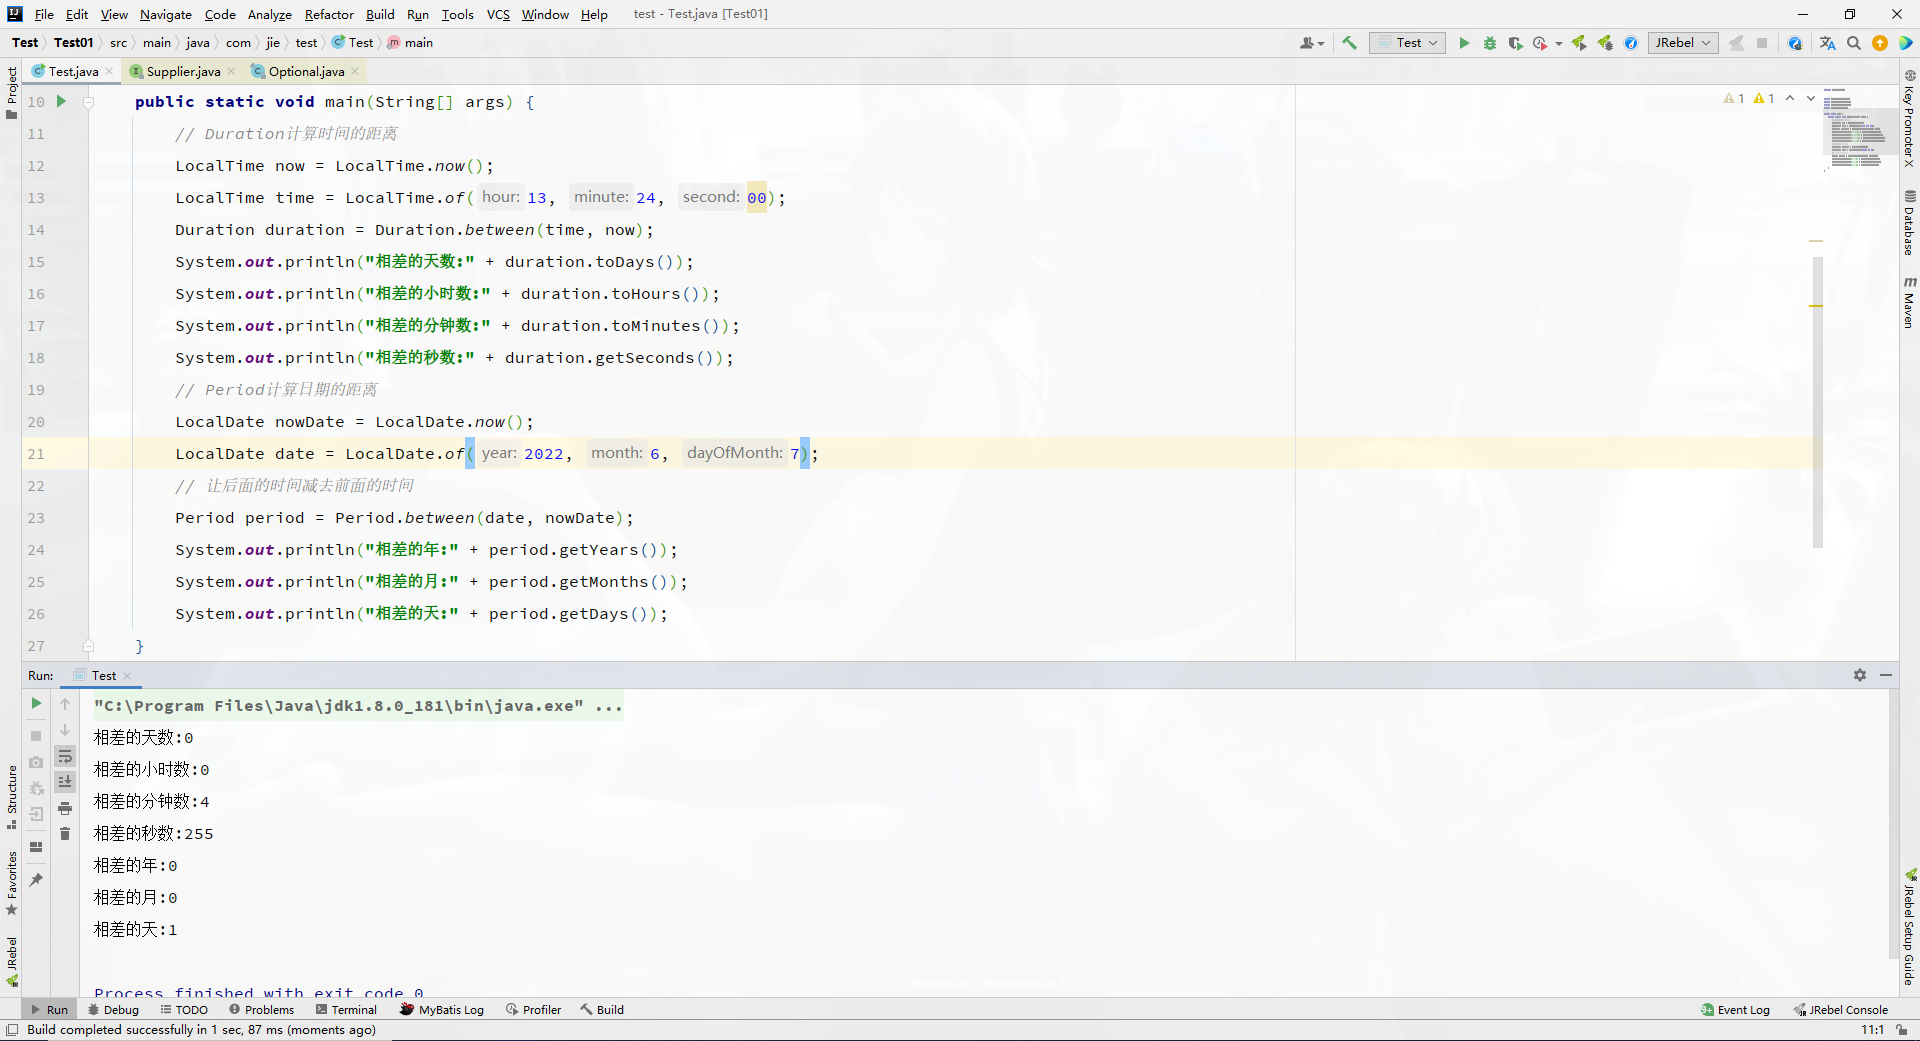Open the File menu

tap(44, 14)
